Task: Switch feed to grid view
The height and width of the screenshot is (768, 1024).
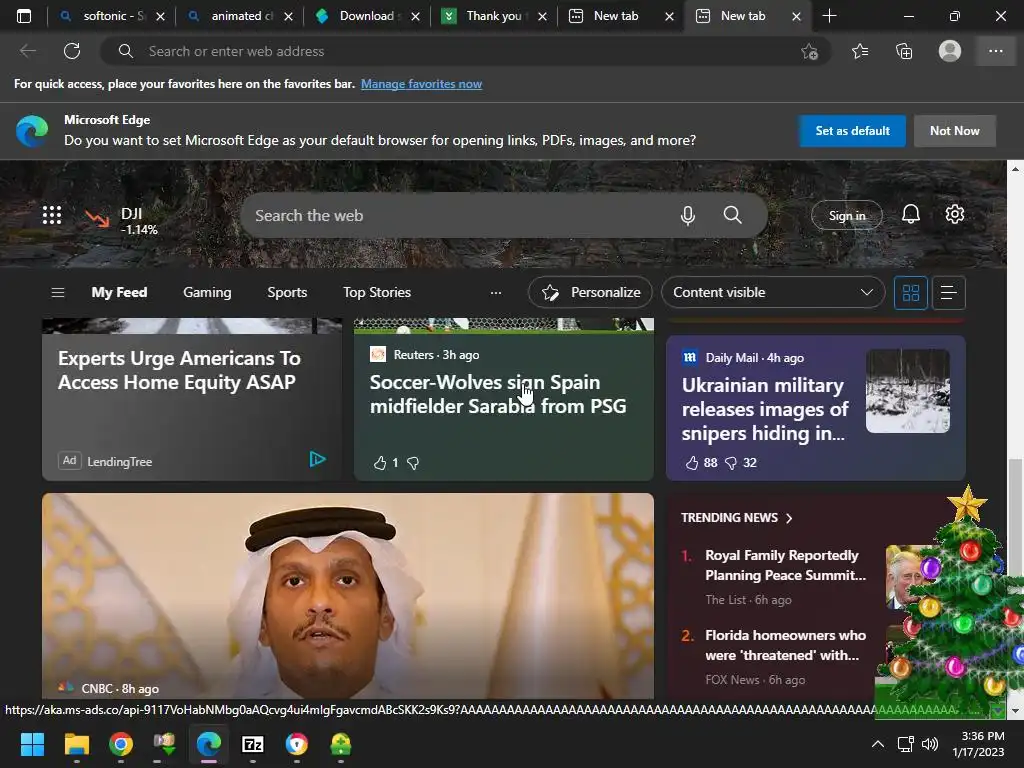Action: (910, 293)
